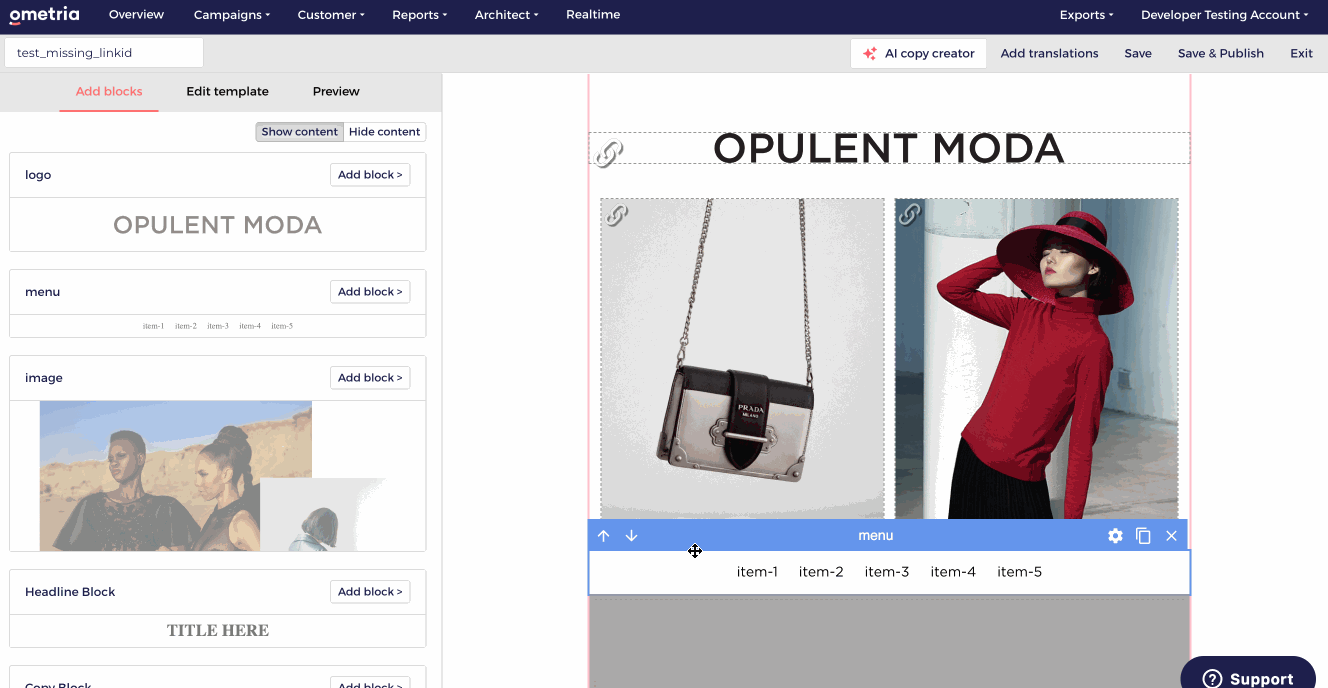This screenshot has width=1328, height=688.
Task: Open the Support help widget
Action: tap(1248, 676)
